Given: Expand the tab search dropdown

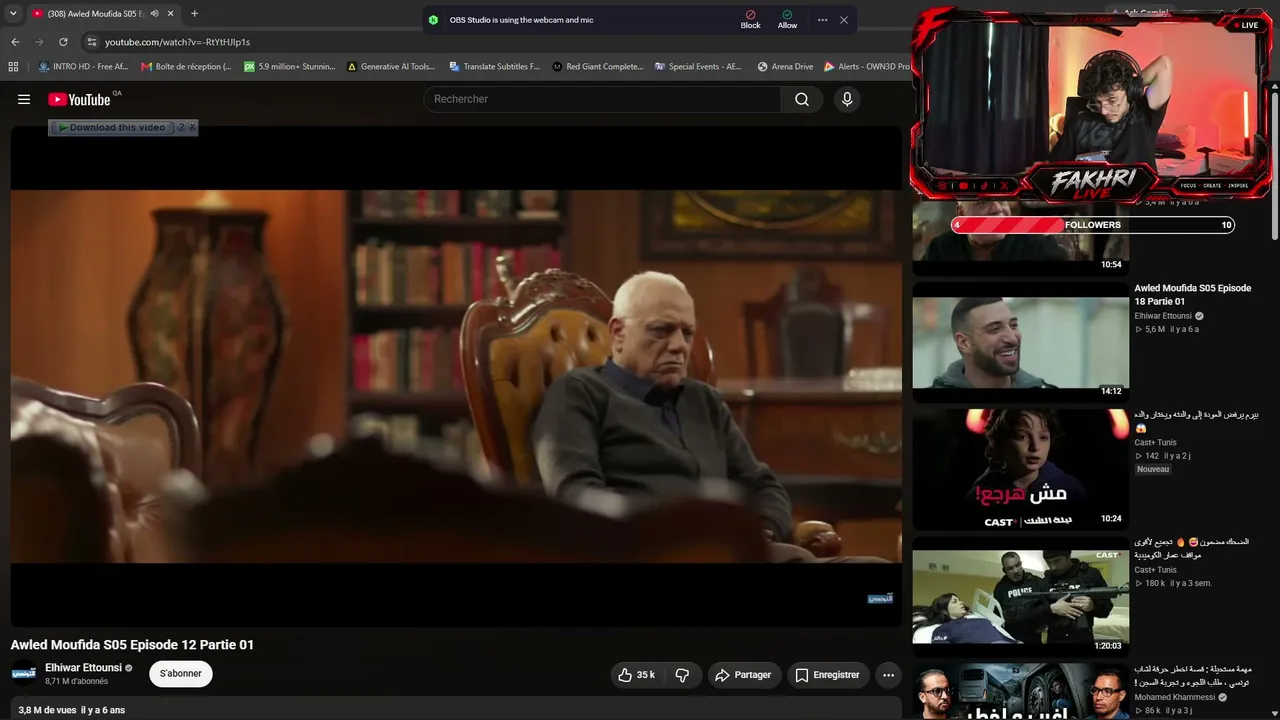Looking at the screenshot, I should click(x=13, y=14).
